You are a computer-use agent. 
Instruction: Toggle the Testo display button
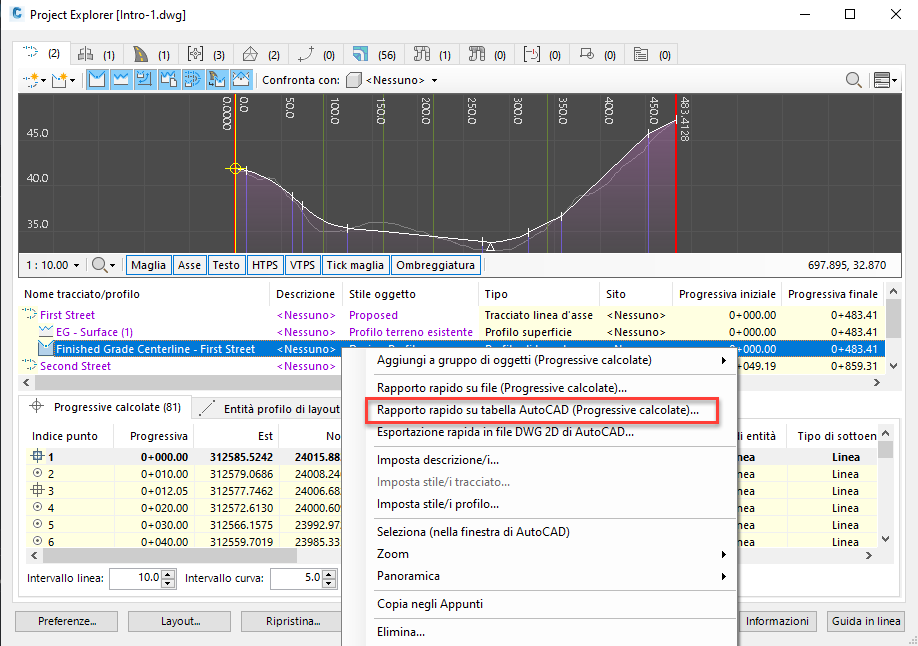pos(226,265)
